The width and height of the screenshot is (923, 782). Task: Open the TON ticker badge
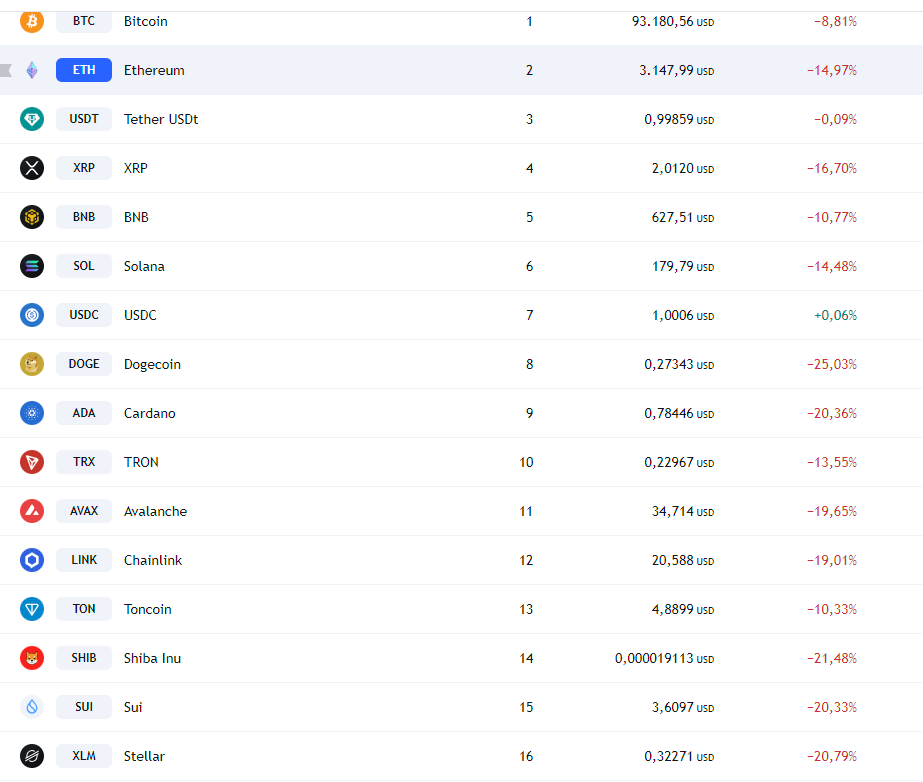tap(84, 609)
